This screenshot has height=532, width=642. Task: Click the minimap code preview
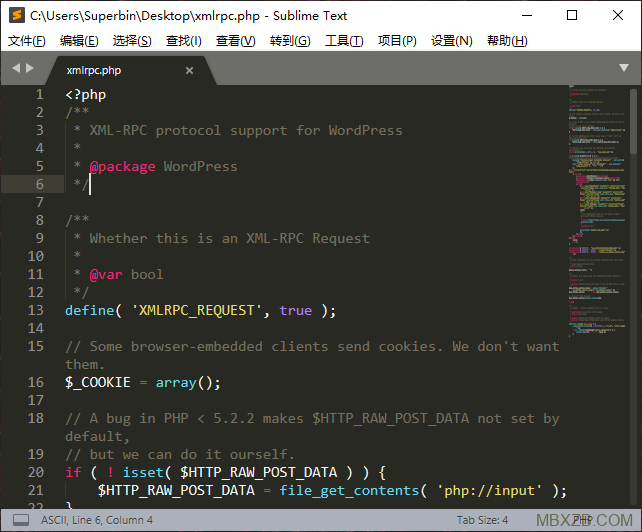(x=597, y=211)
